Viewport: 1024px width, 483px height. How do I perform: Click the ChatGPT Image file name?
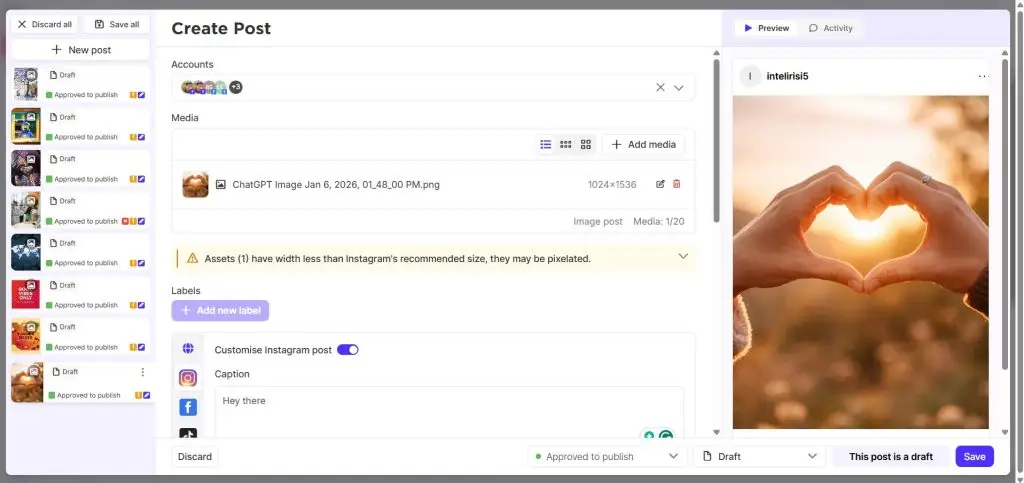336,185
